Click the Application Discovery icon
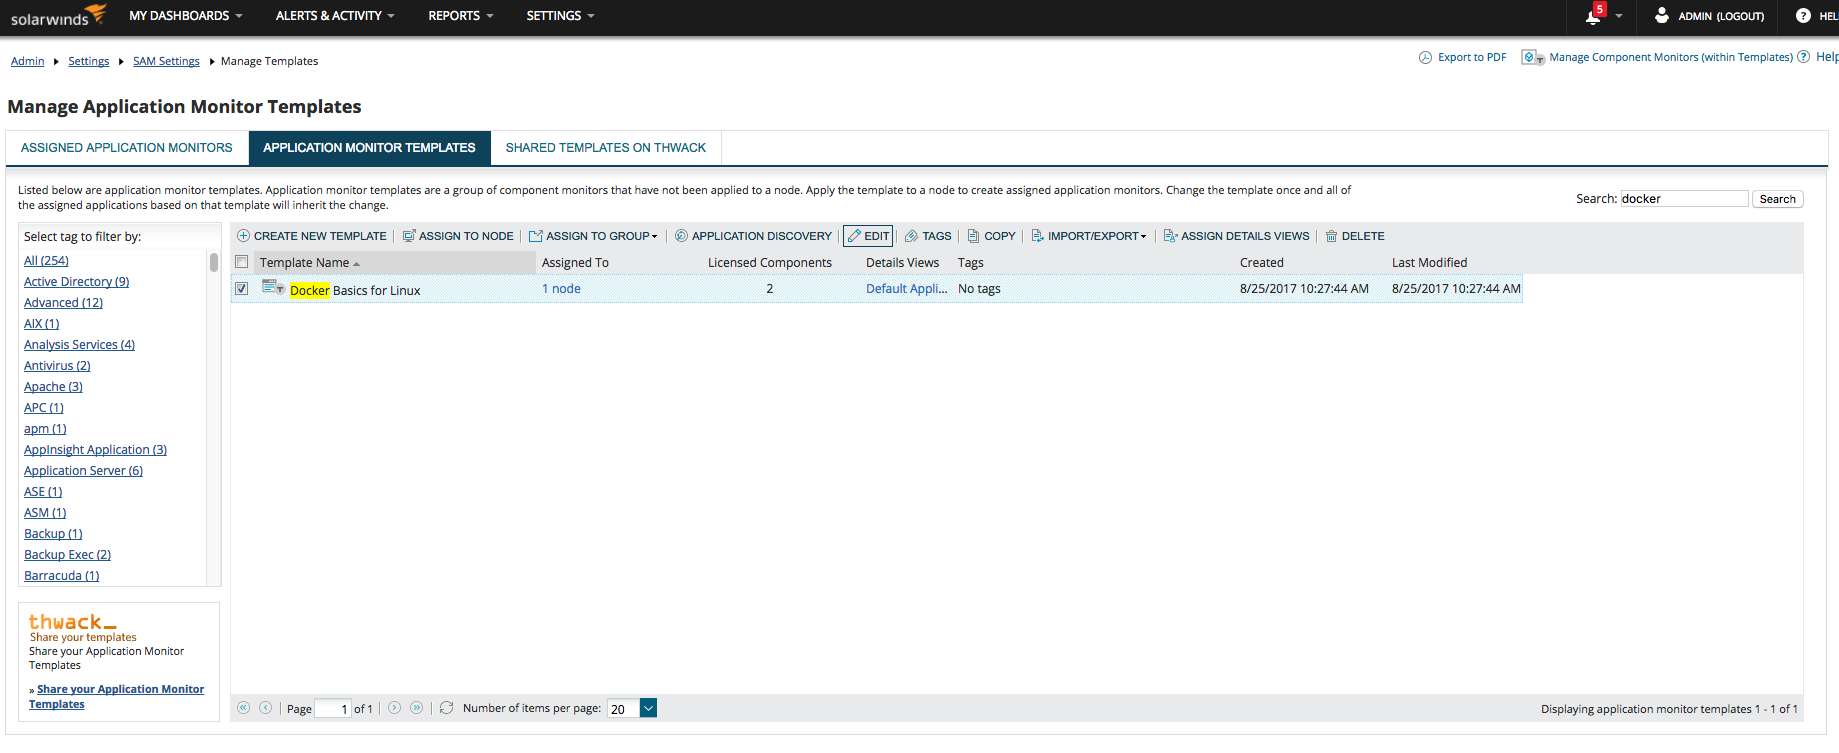 (681, 236)
